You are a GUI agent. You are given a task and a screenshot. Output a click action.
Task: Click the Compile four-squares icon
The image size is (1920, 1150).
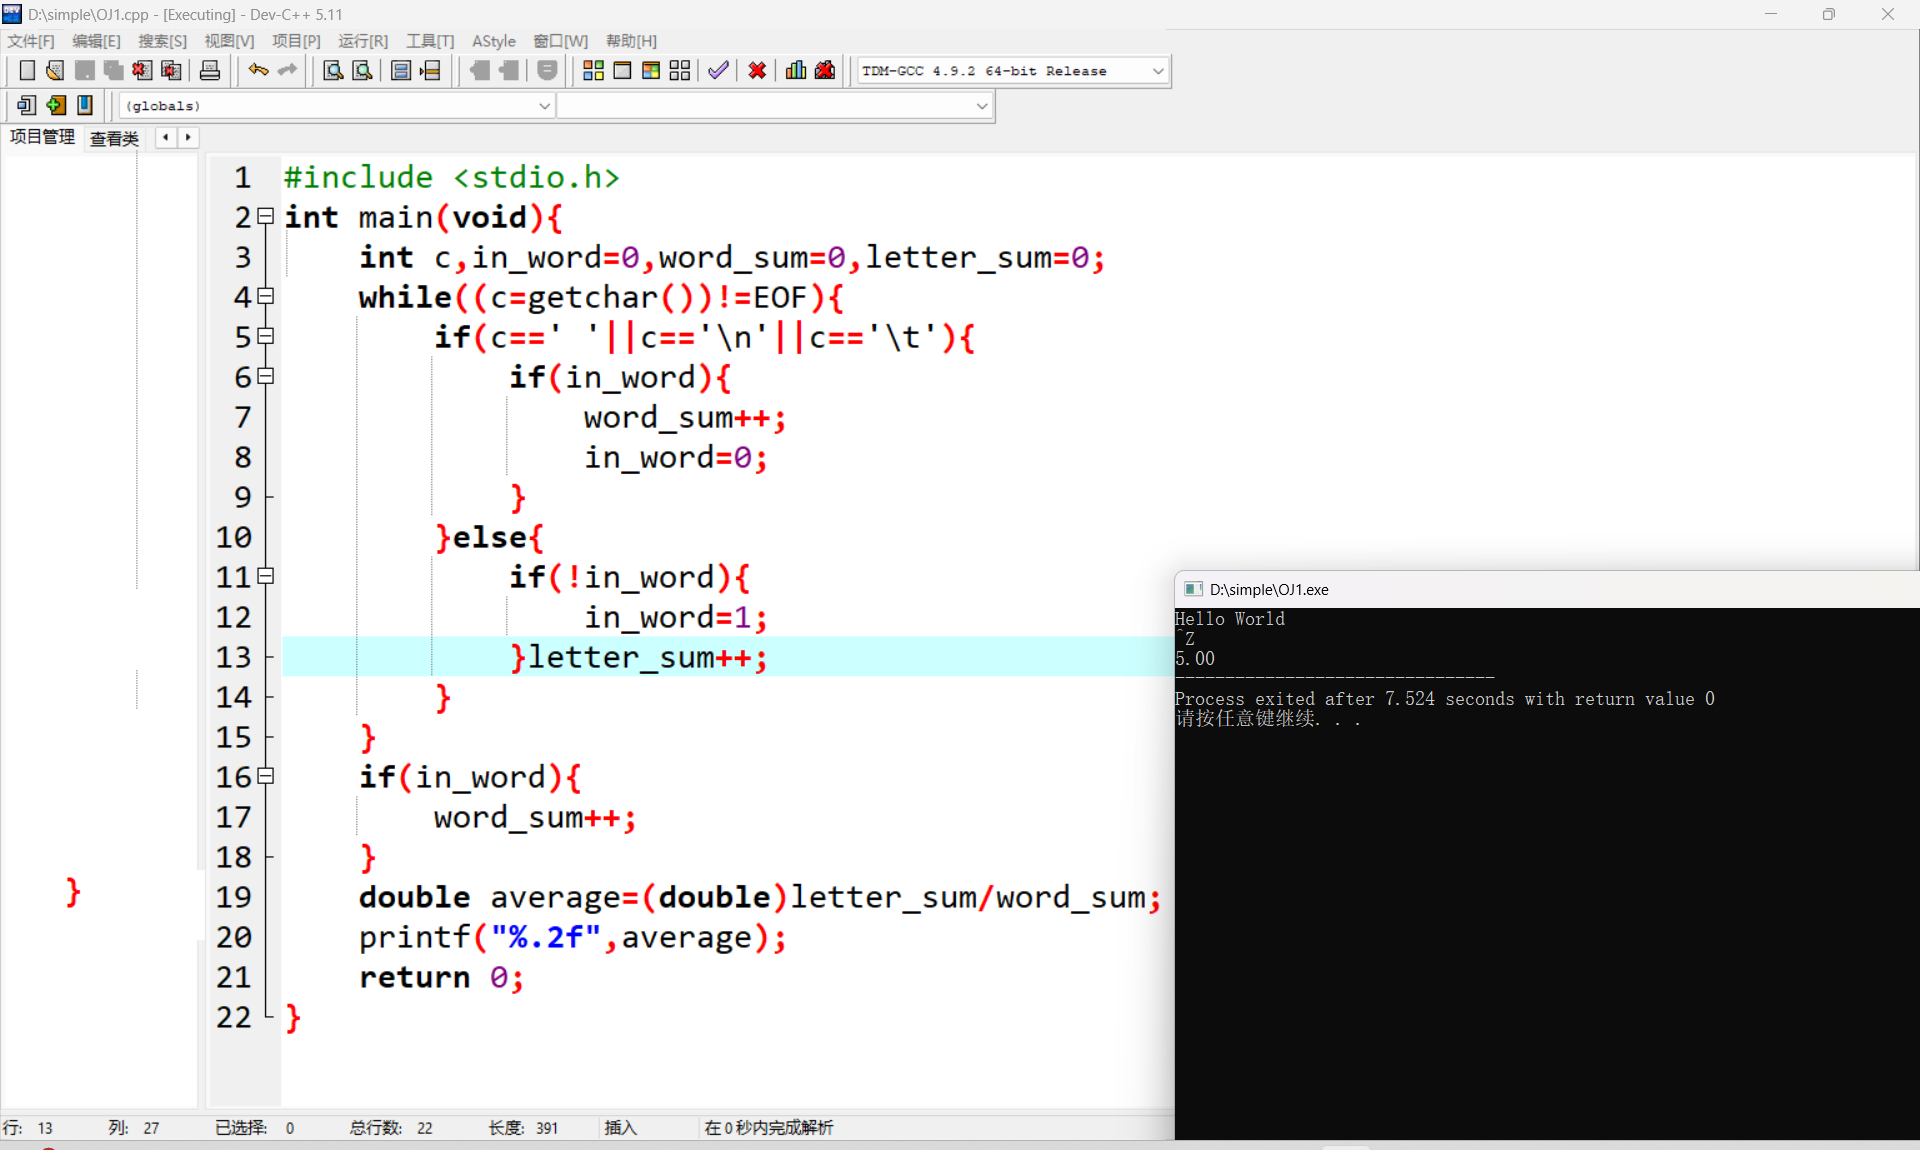[x=593, y=70]
